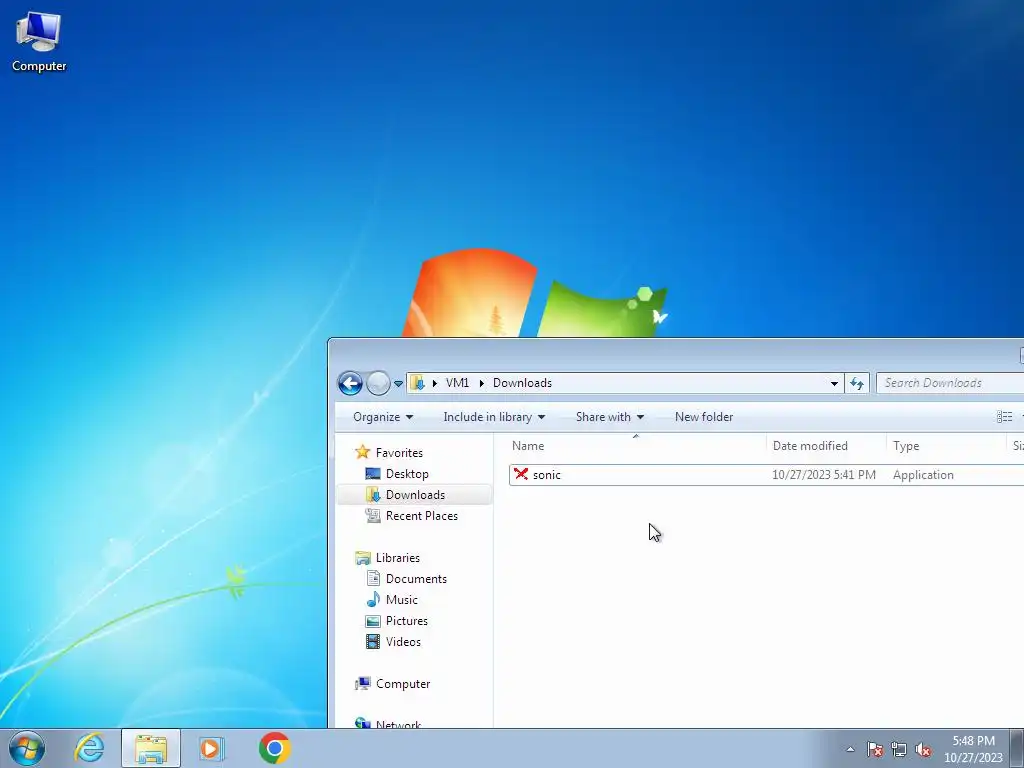The width and height of the screenshot is (1024, 768).
Task: Click the Pictures library icon
Action: pos(373,620)
